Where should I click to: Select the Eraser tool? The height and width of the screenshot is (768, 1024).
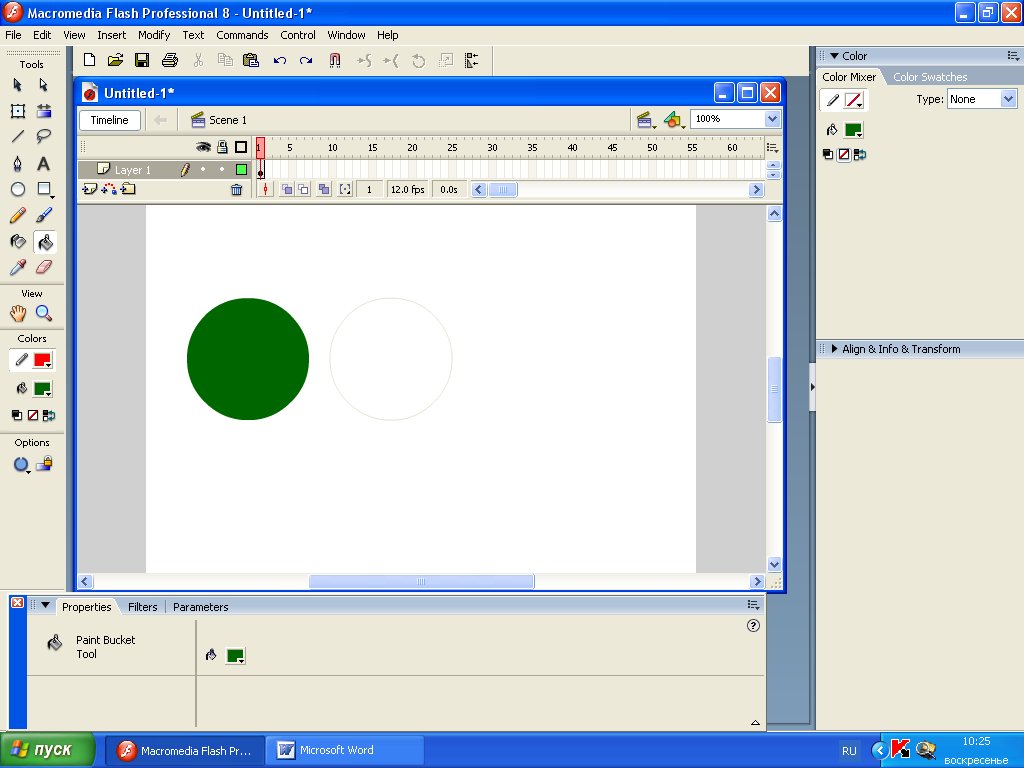pyautogui.click(x=44, y=267)
